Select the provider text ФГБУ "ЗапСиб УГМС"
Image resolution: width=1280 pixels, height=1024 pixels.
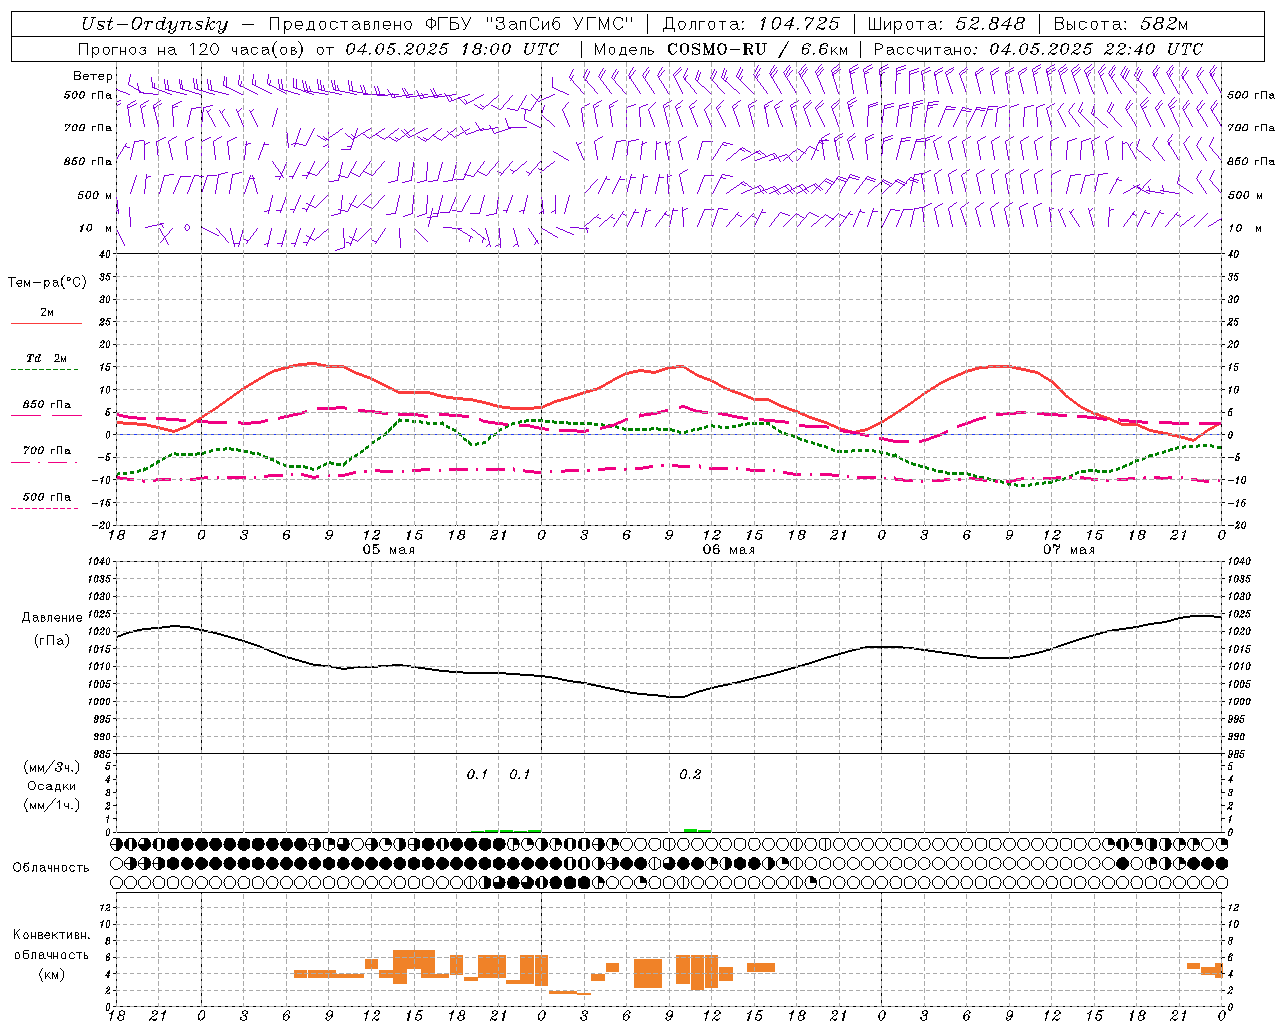point(528,25)
